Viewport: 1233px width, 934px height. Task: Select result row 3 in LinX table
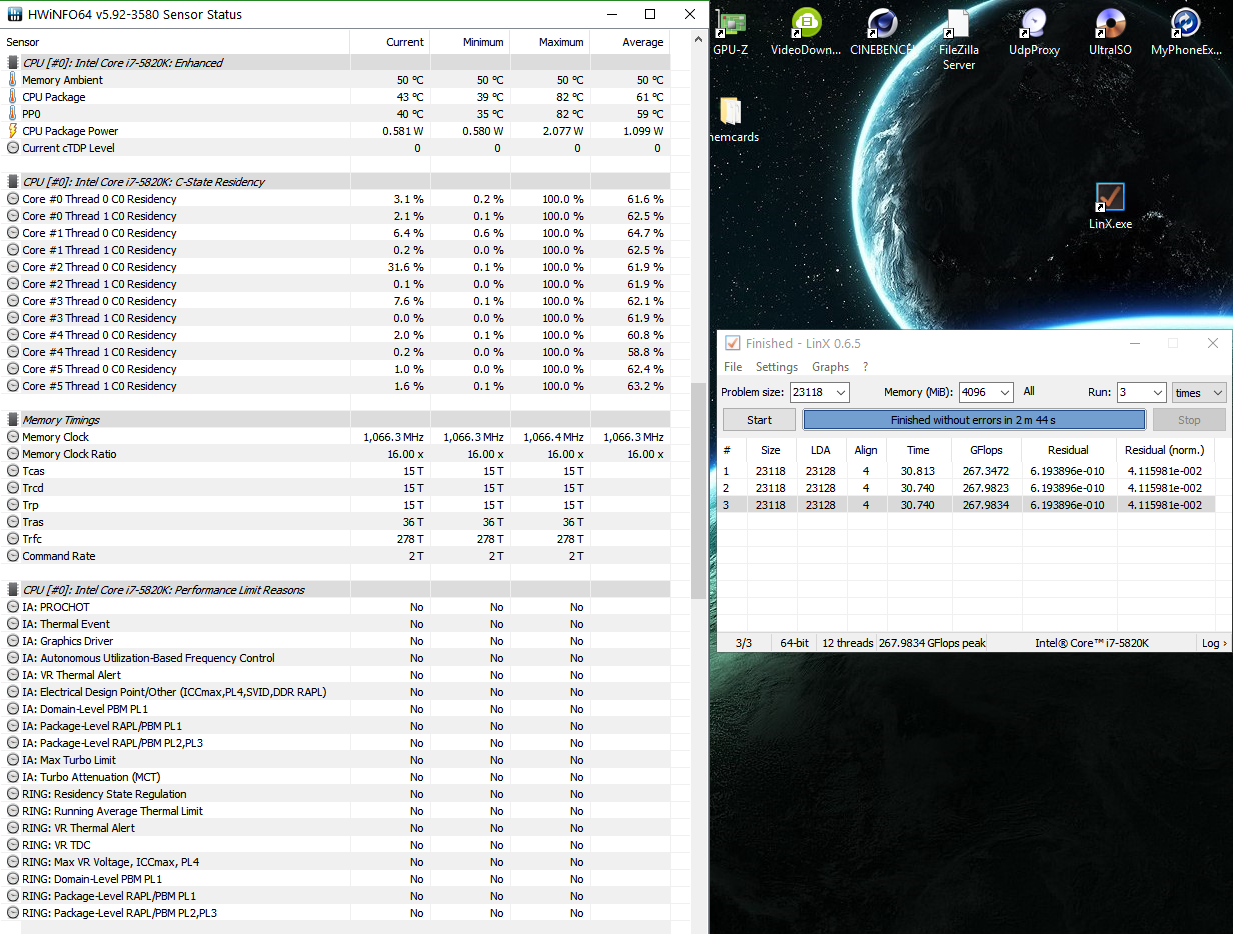(966, 505)
